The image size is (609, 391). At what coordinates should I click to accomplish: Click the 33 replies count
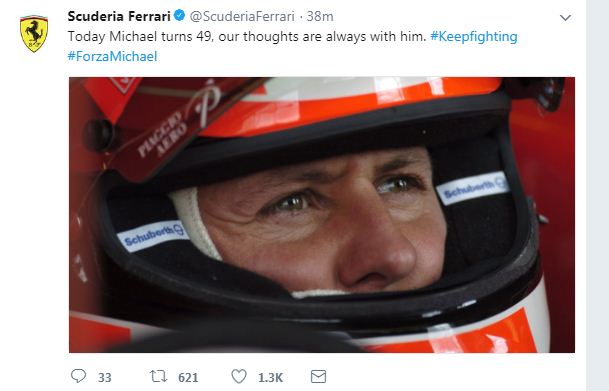click(104, 377)
